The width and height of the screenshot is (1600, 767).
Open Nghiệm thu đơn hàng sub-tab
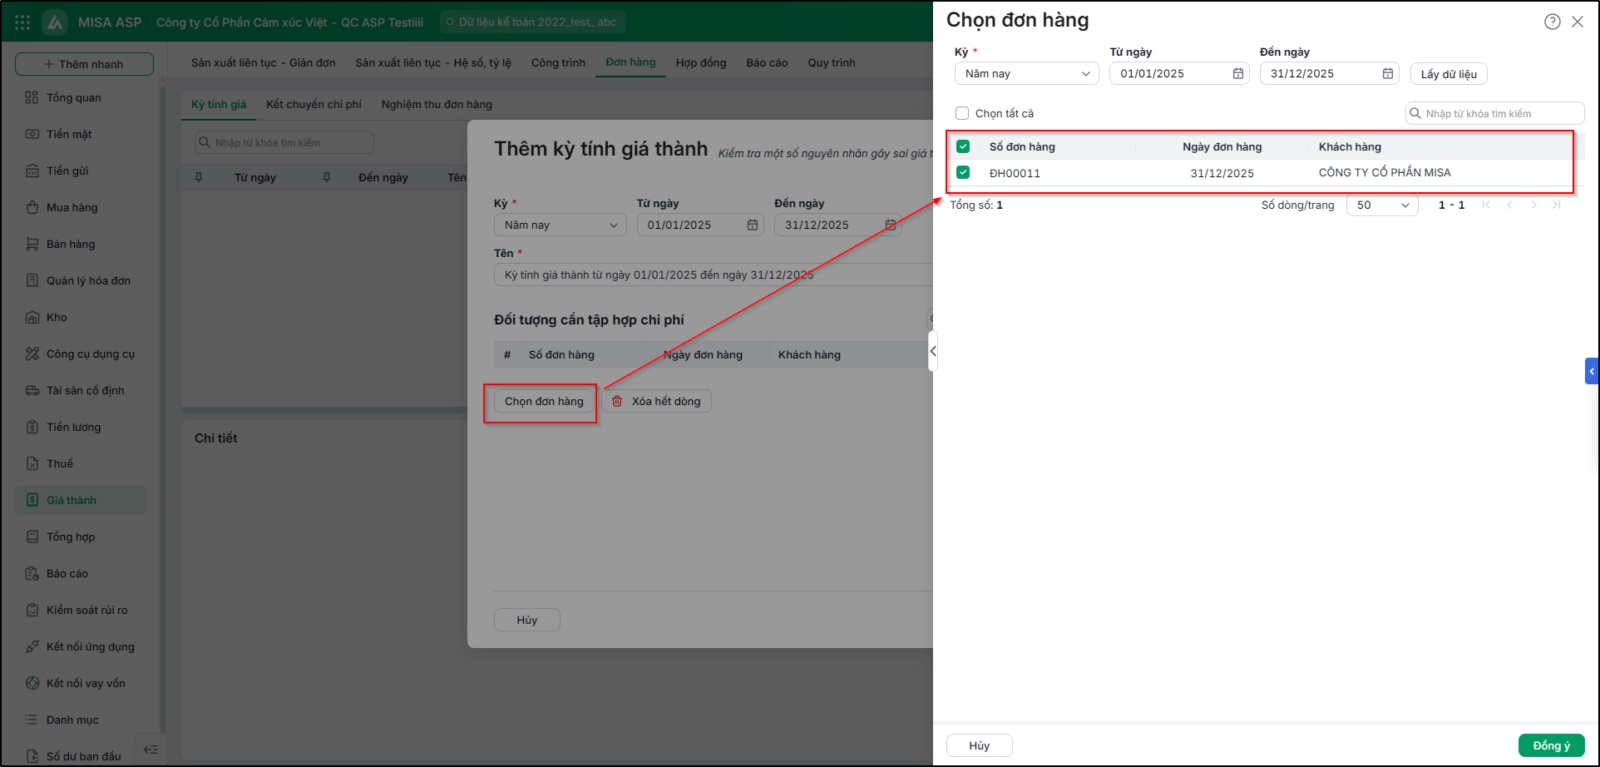437,104
